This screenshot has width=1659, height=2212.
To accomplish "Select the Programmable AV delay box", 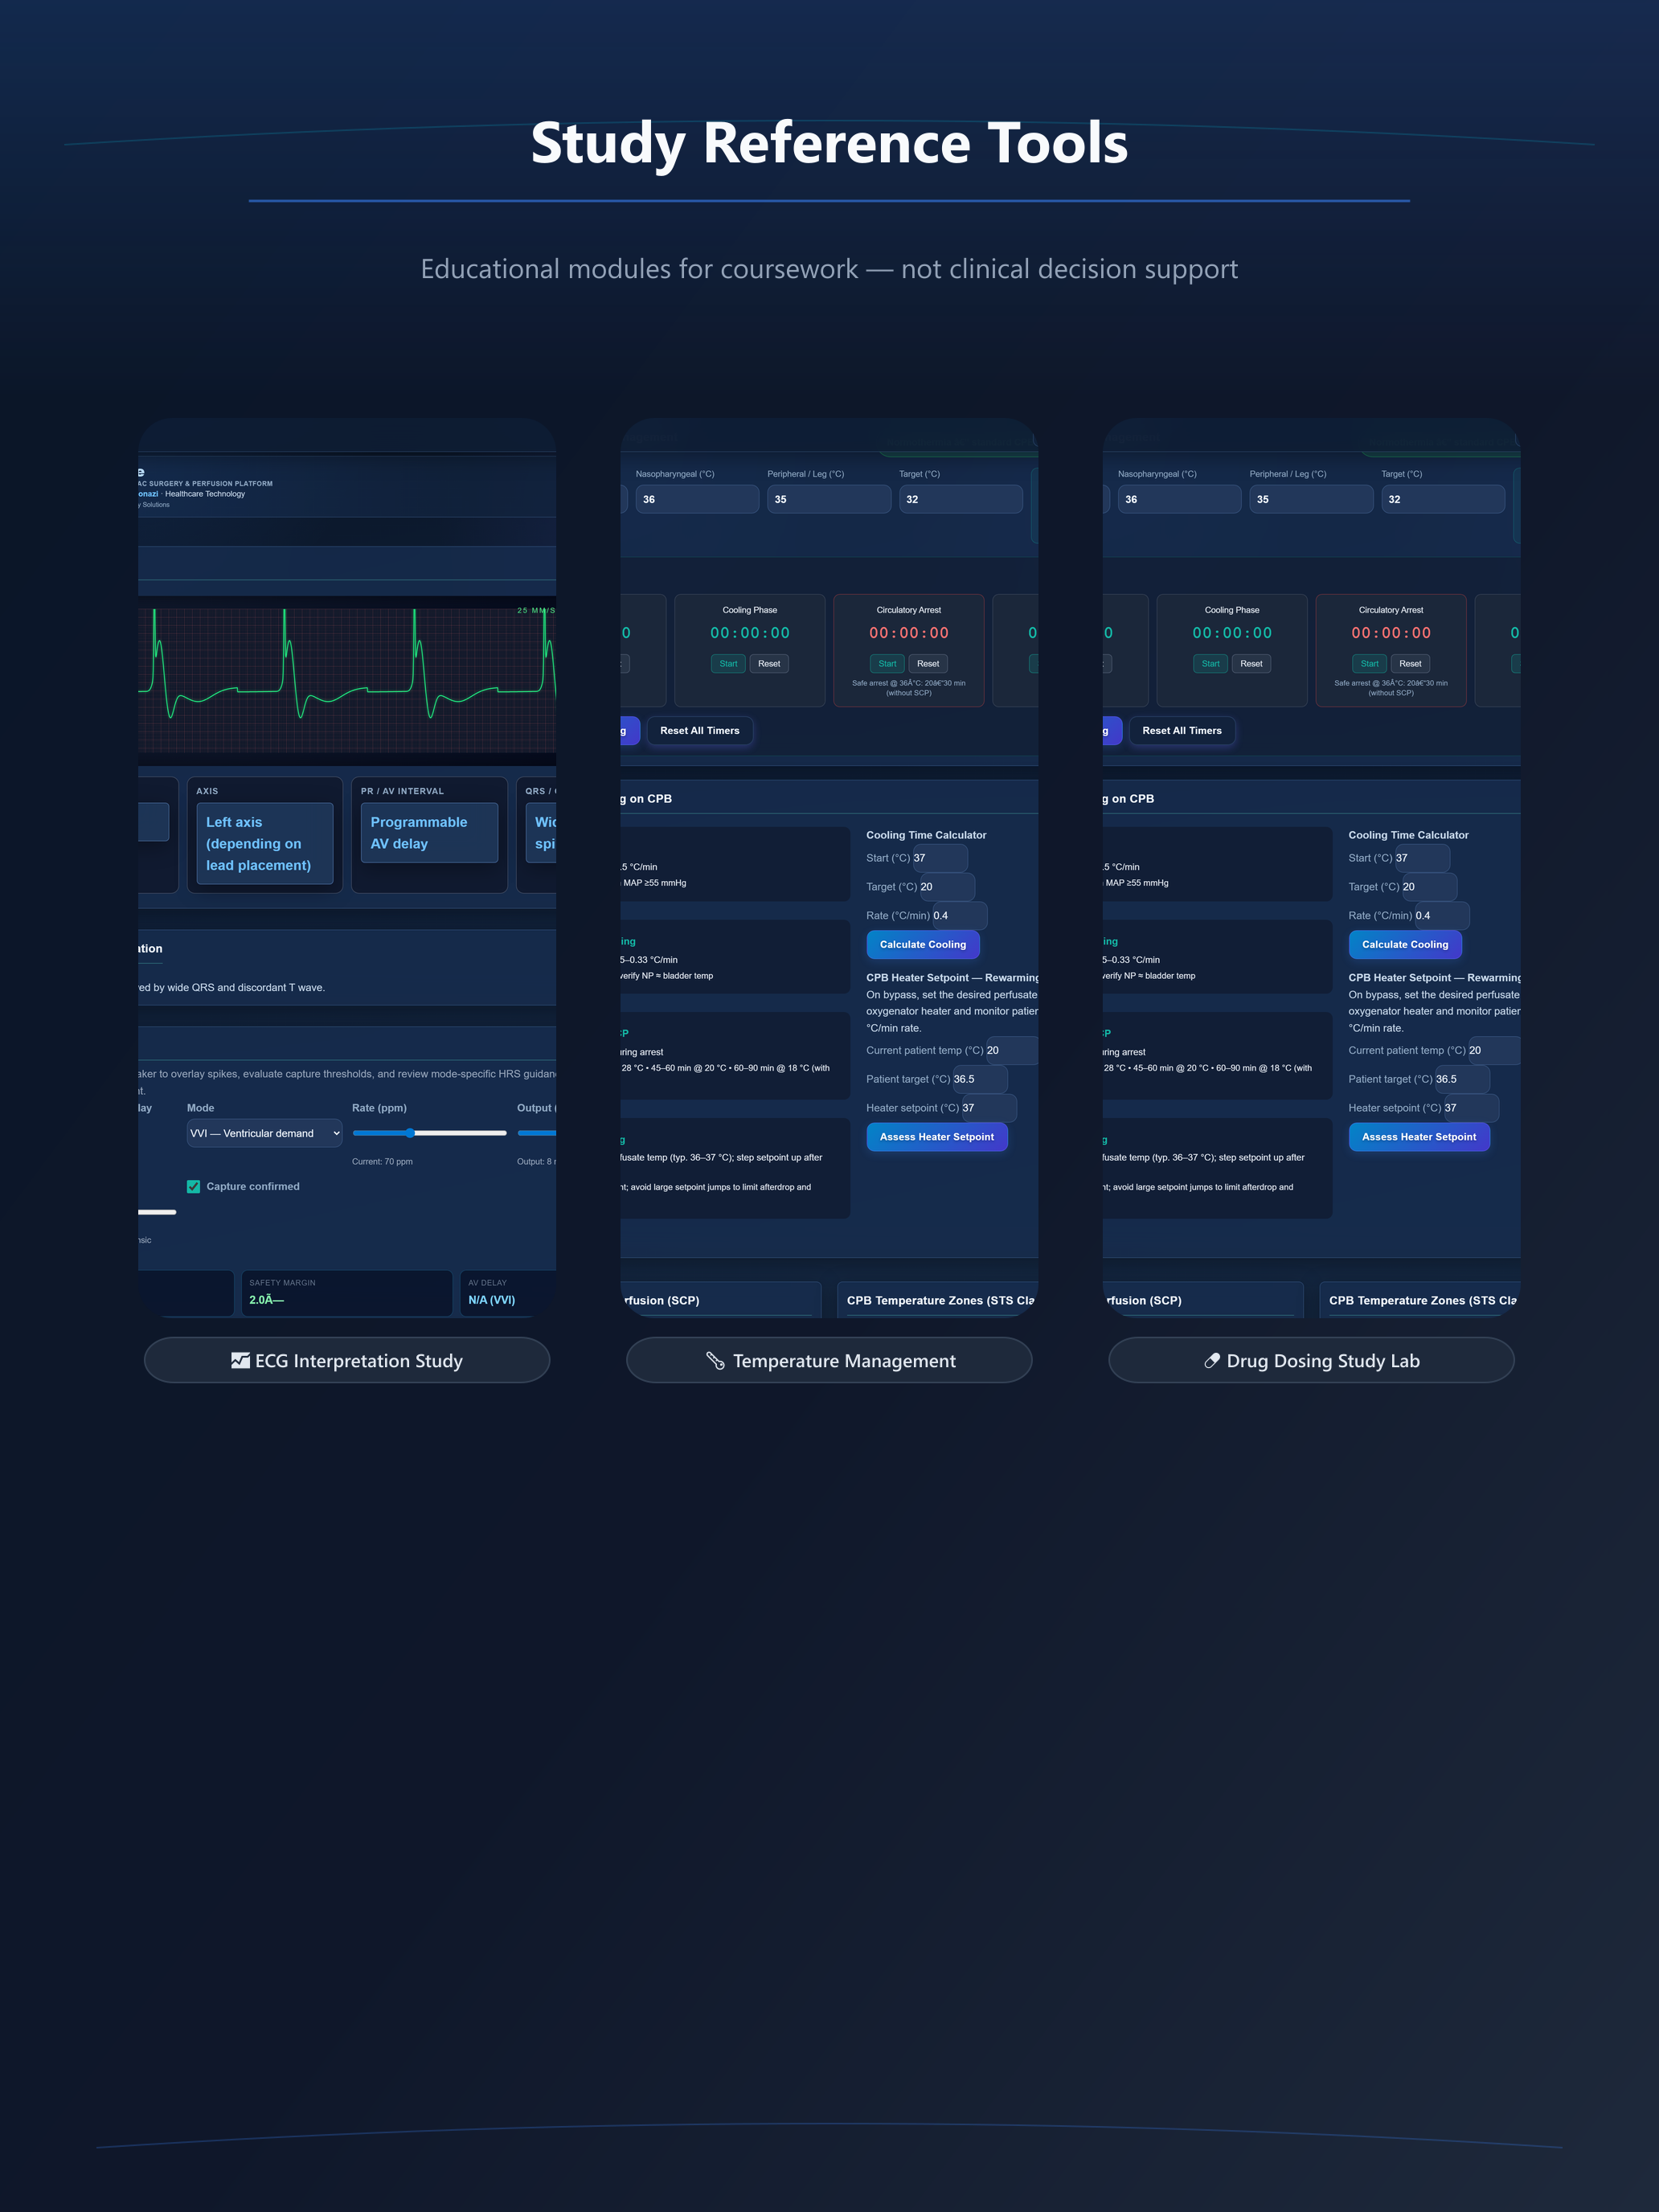I will (429, 832).
